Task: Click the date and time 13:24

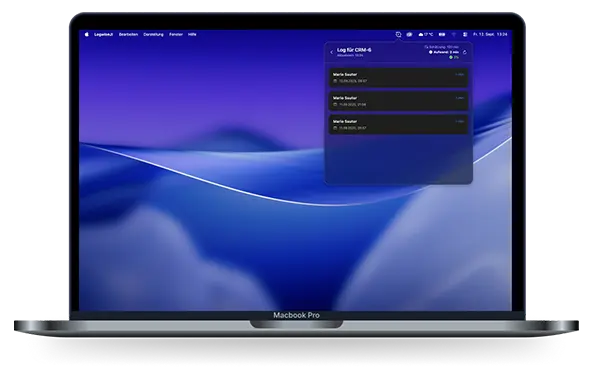Action: click(x=490, y=34)
